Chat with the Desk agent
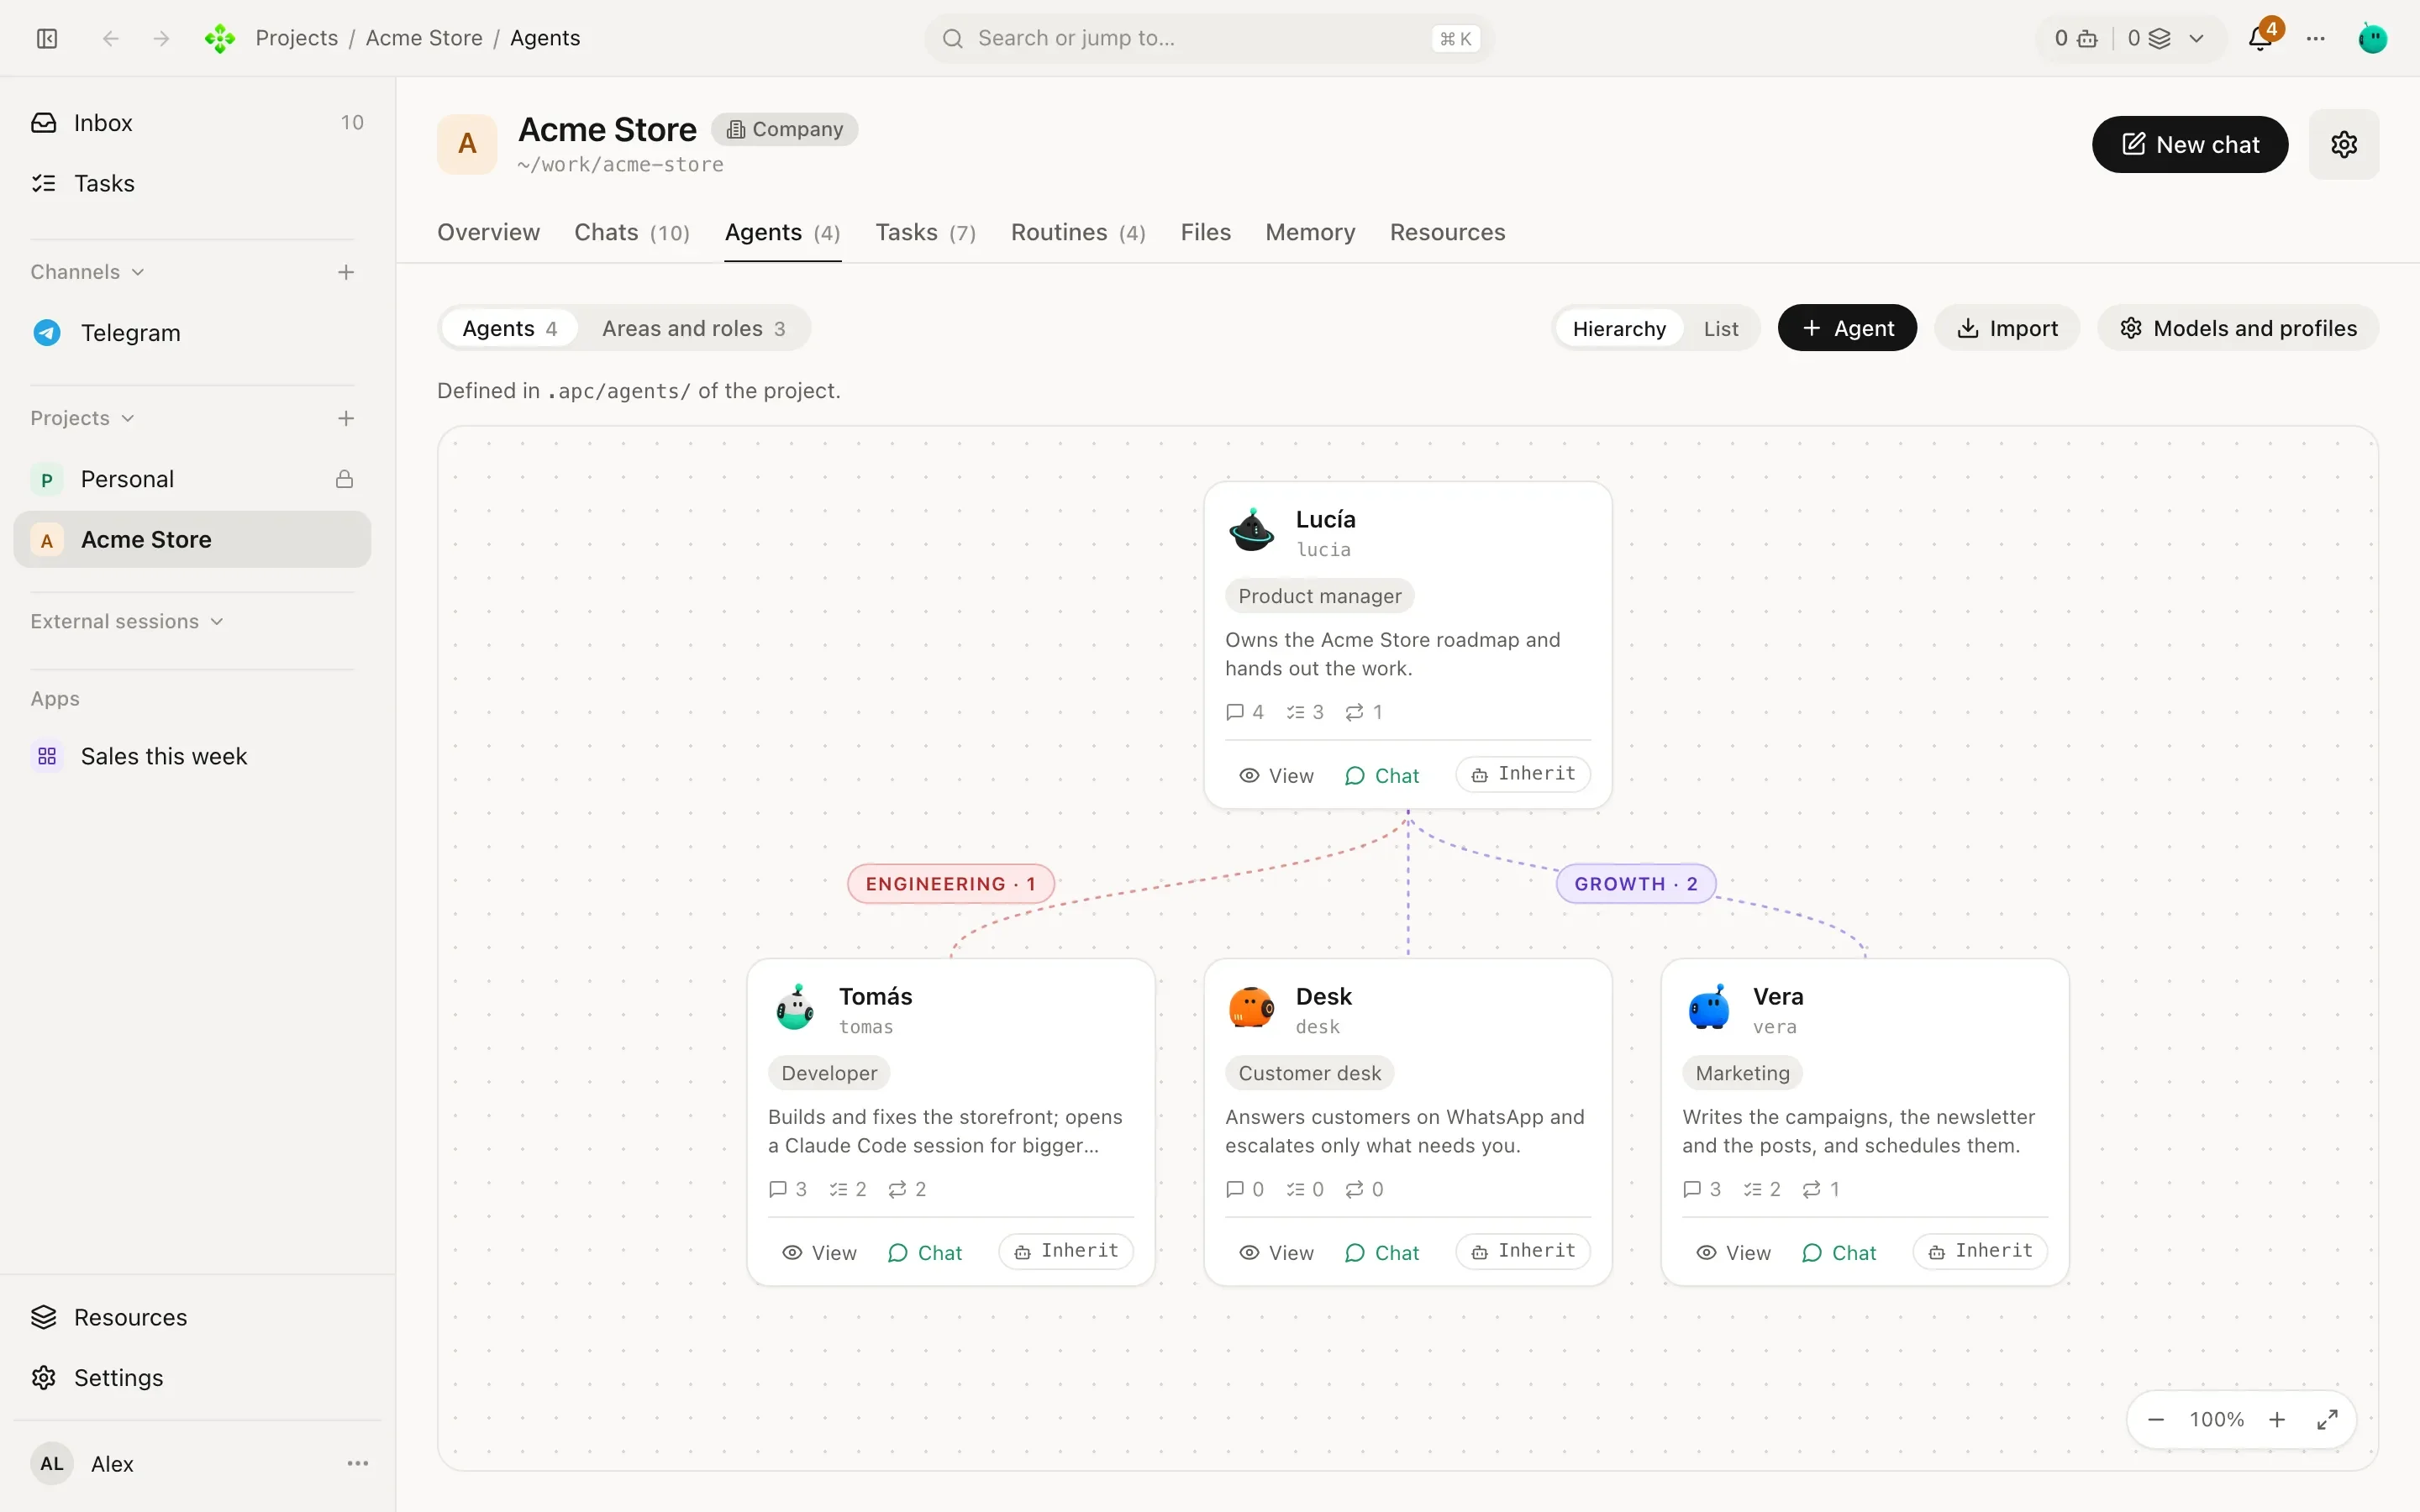This screenshot has height=1512, width=2420. click(1382, 1252)
